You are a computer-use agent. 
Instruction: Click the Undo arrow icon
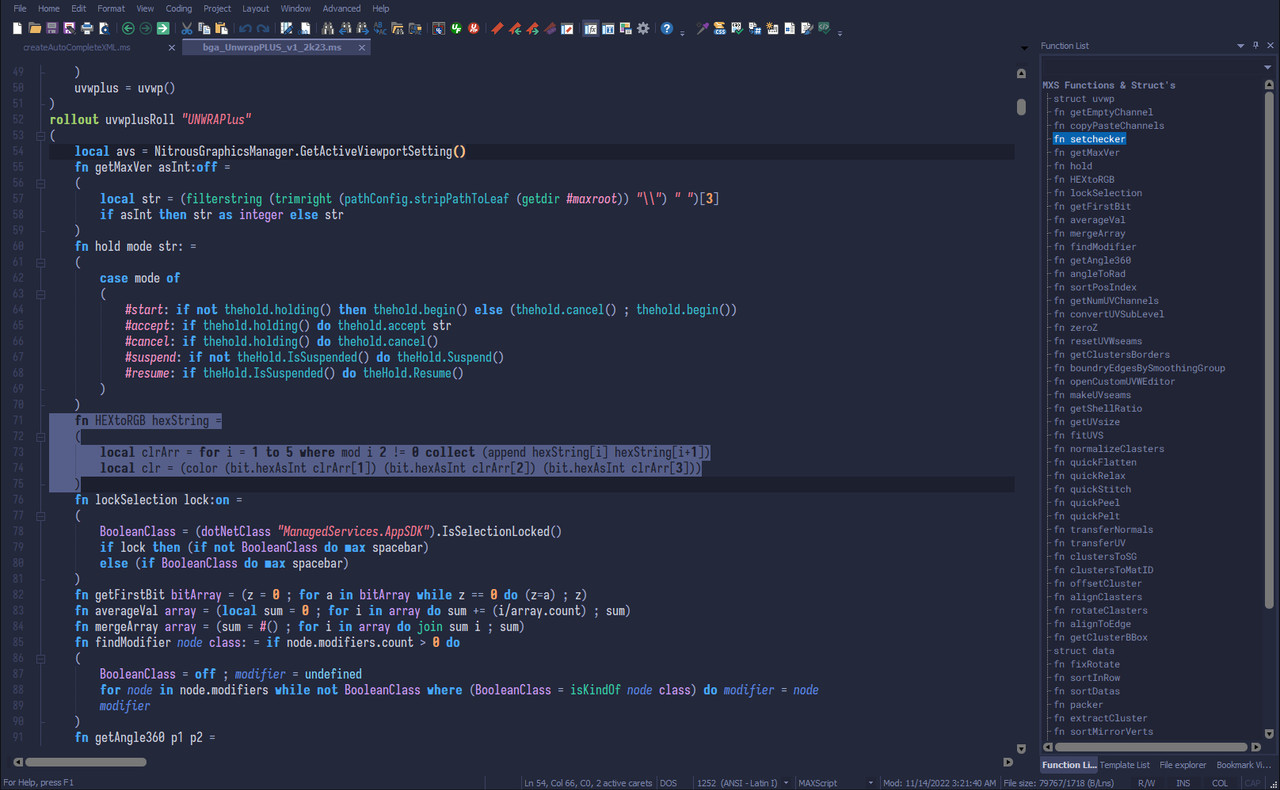(x=245, y=28)
